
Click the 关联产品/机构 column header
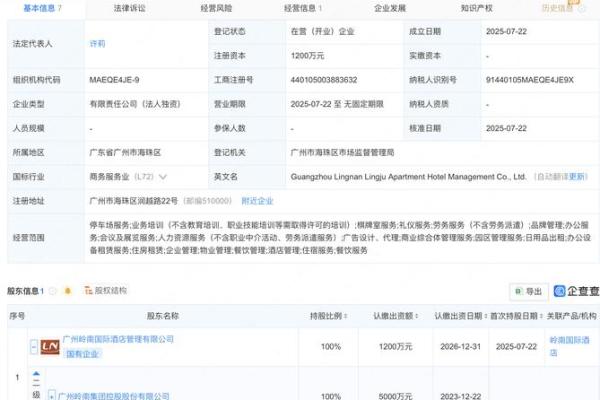point(571,316)
